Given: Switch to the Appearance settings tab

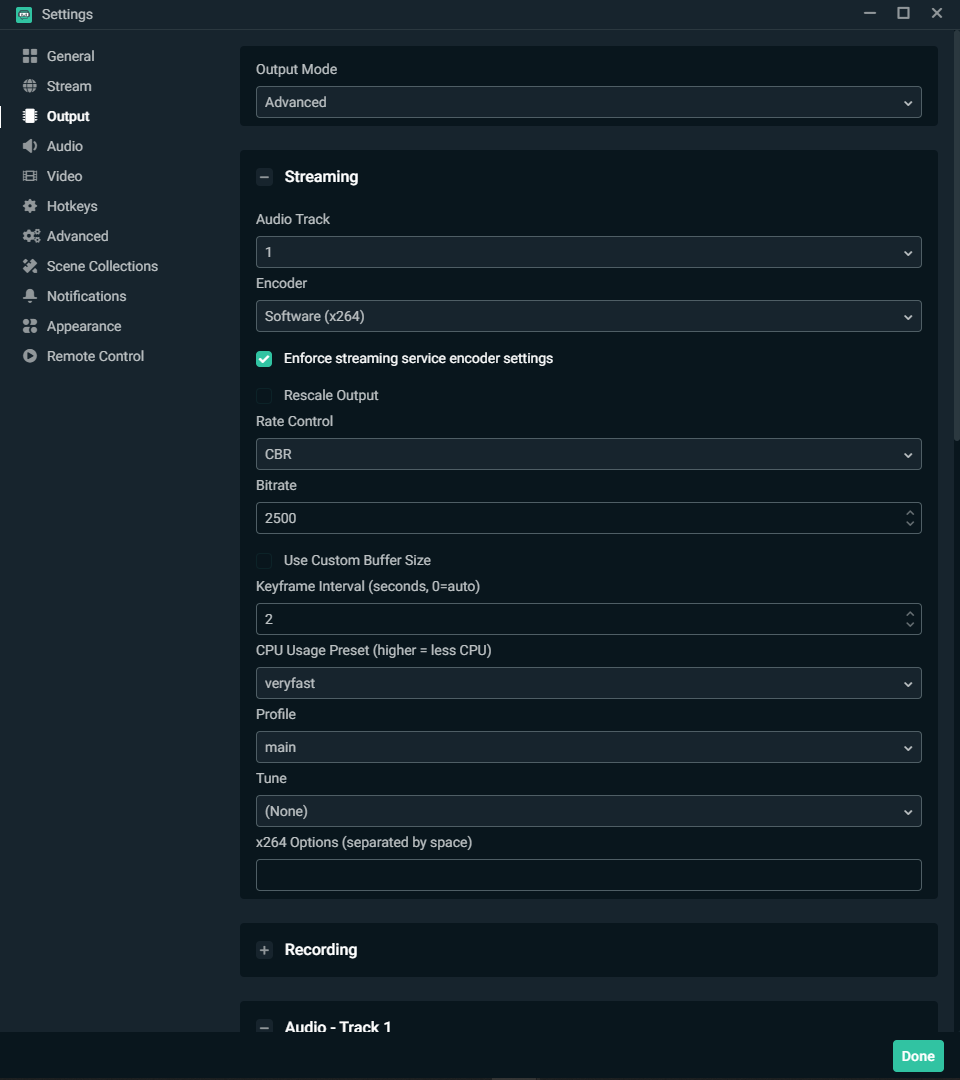Looking at the screenshot, I should (x=84, y=326).
